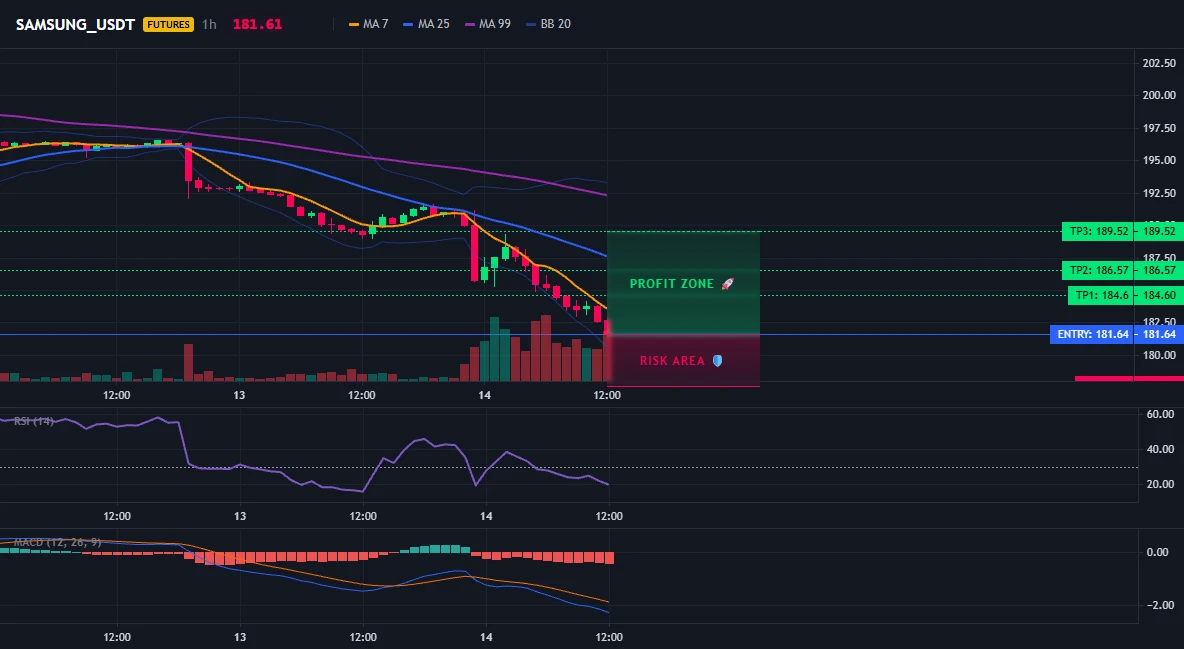Image resolution: width=1184 pixels, height=649 pixels.
Task: Click the 20.00 RSI axis label
Action: tap(1160, 484)
